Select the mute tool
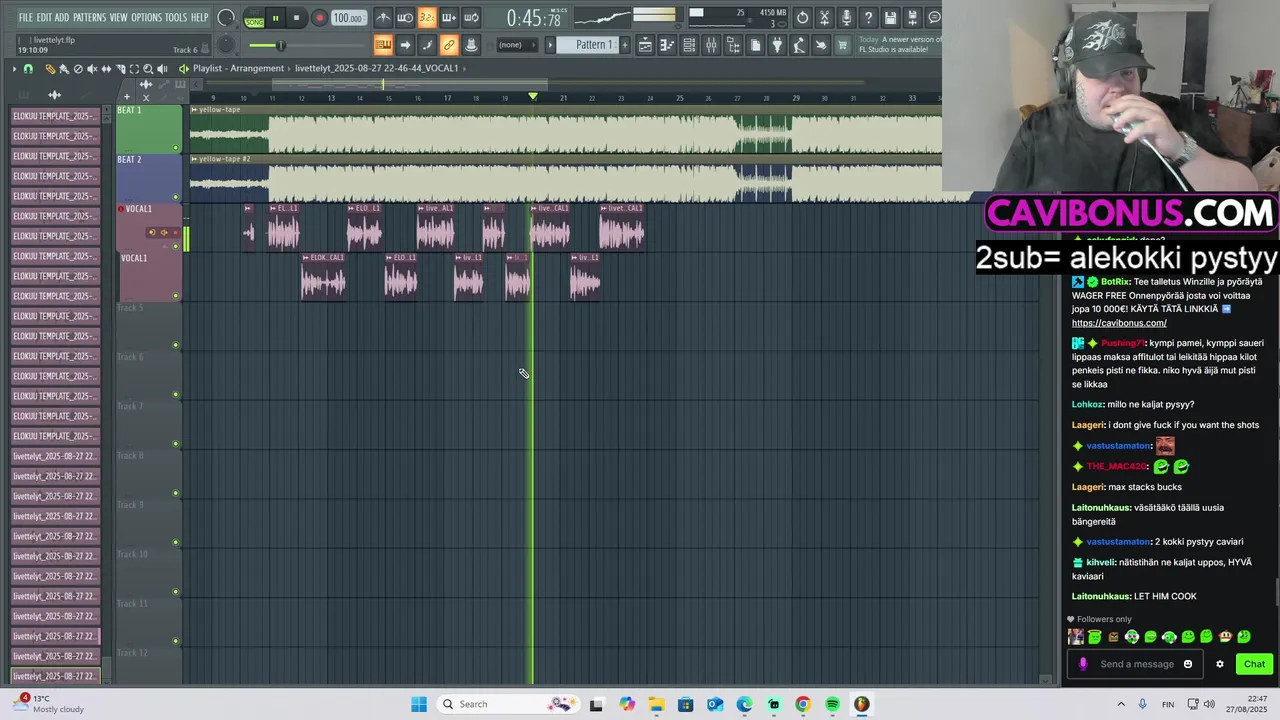Viewport: 1280px width, 720px height. click(92, 68)
